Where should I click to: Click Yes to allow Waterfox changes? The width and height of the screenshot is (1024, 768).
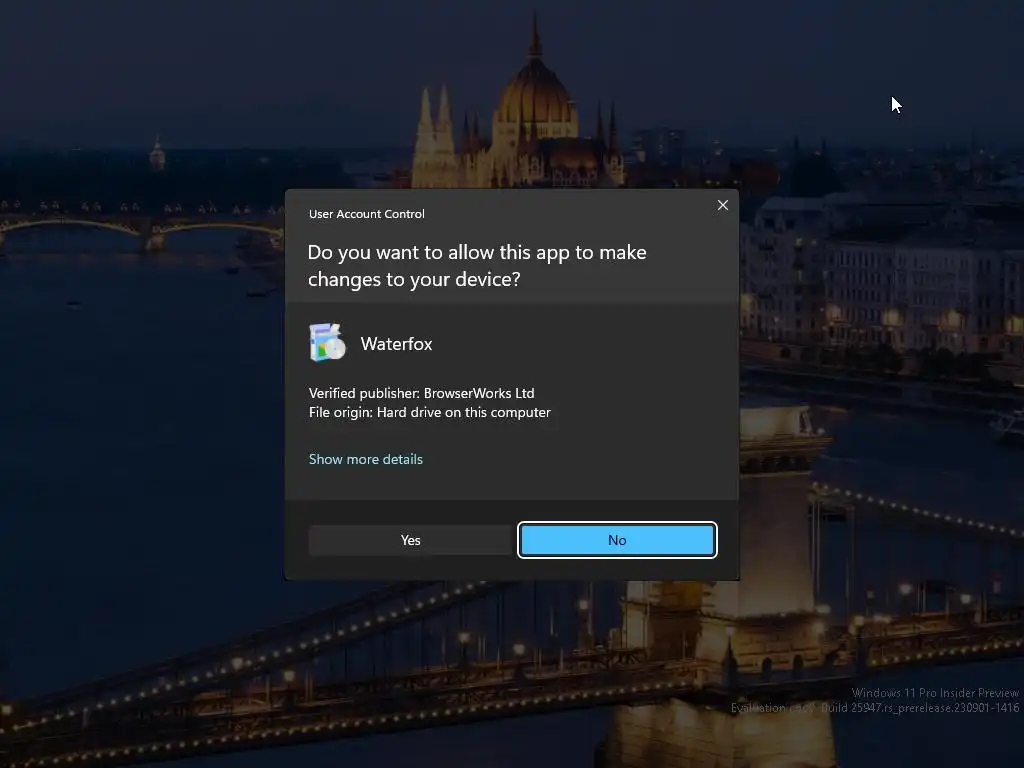(410, 540)
